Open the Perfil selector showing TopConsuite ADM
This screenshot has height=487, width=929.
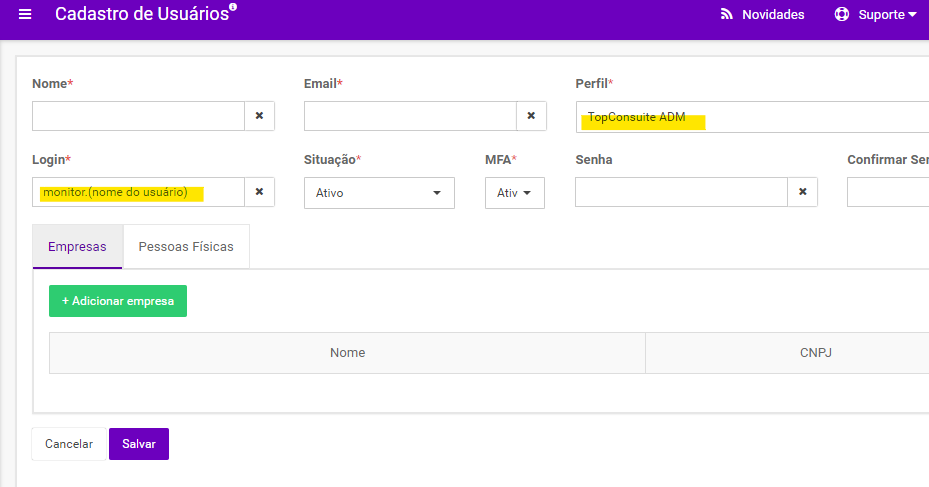coord(752,117)
